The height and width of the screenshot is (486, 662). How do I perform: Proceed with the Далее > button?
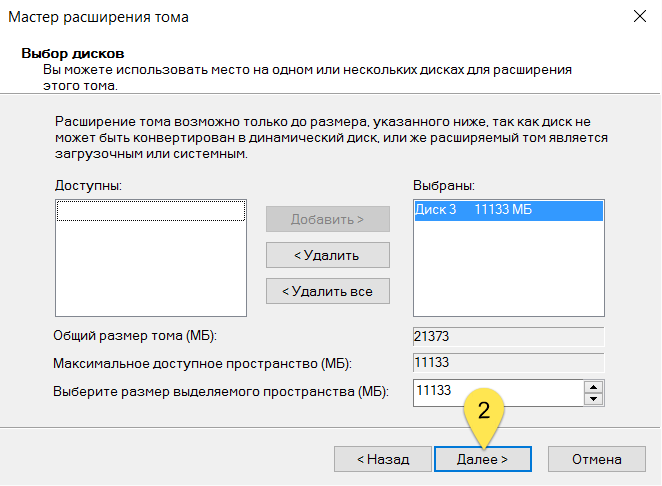[x=483, y=459]
